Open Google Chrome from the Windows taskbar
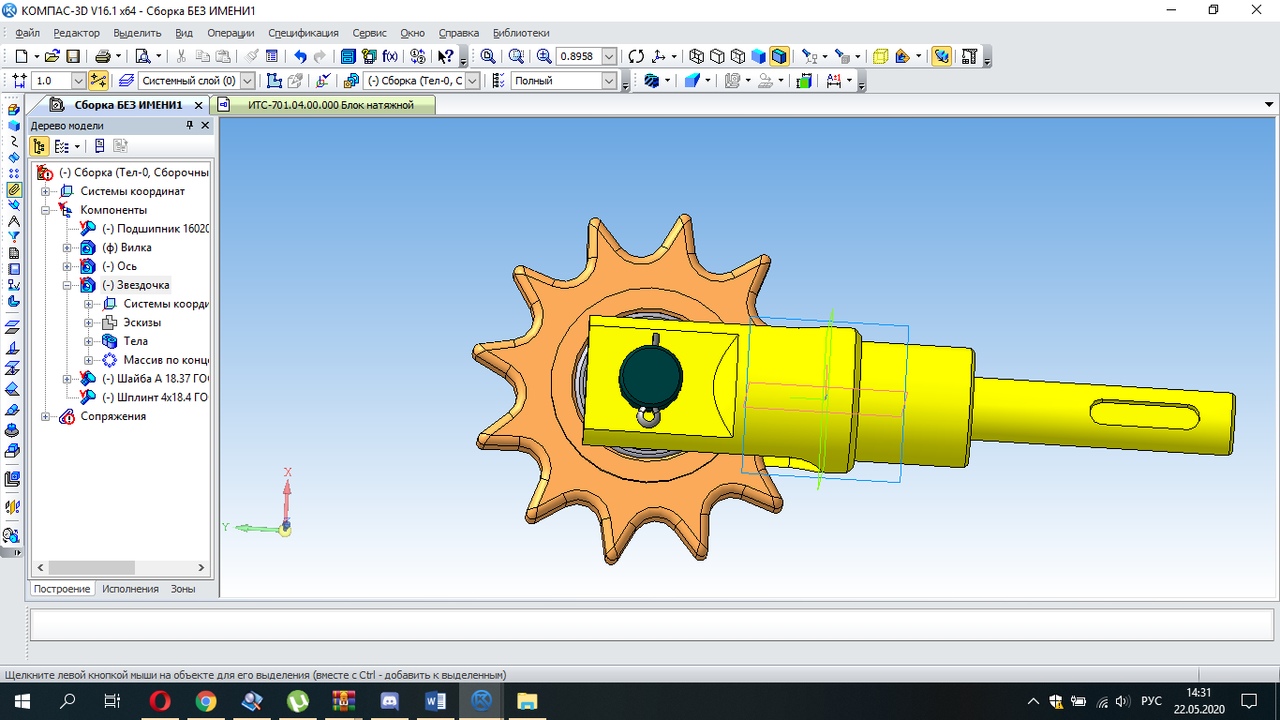Viewport: 1280px width, 720px height. click(205, 701)
